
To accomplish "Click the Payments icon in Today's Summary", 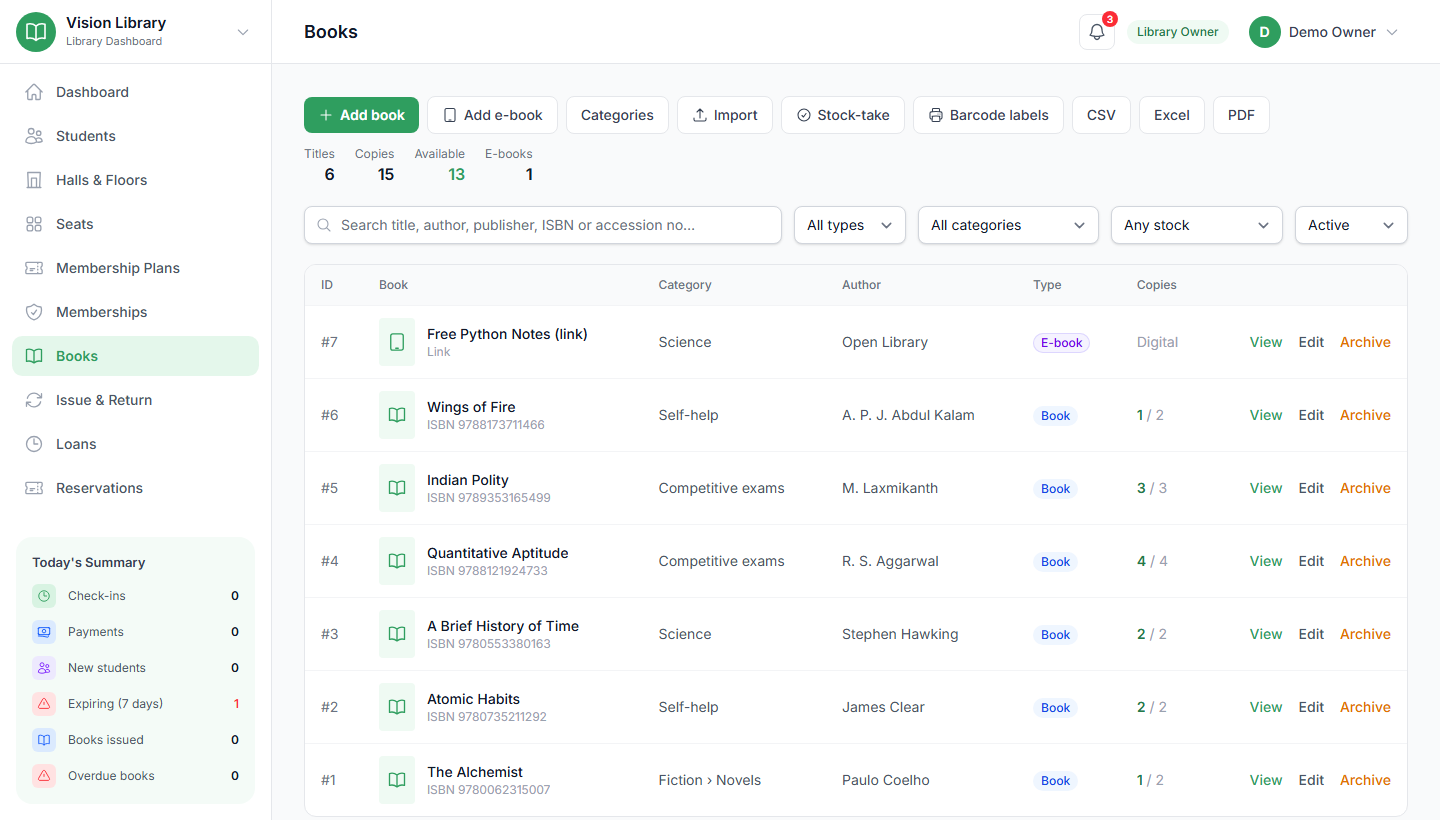I will click(44, 632).
